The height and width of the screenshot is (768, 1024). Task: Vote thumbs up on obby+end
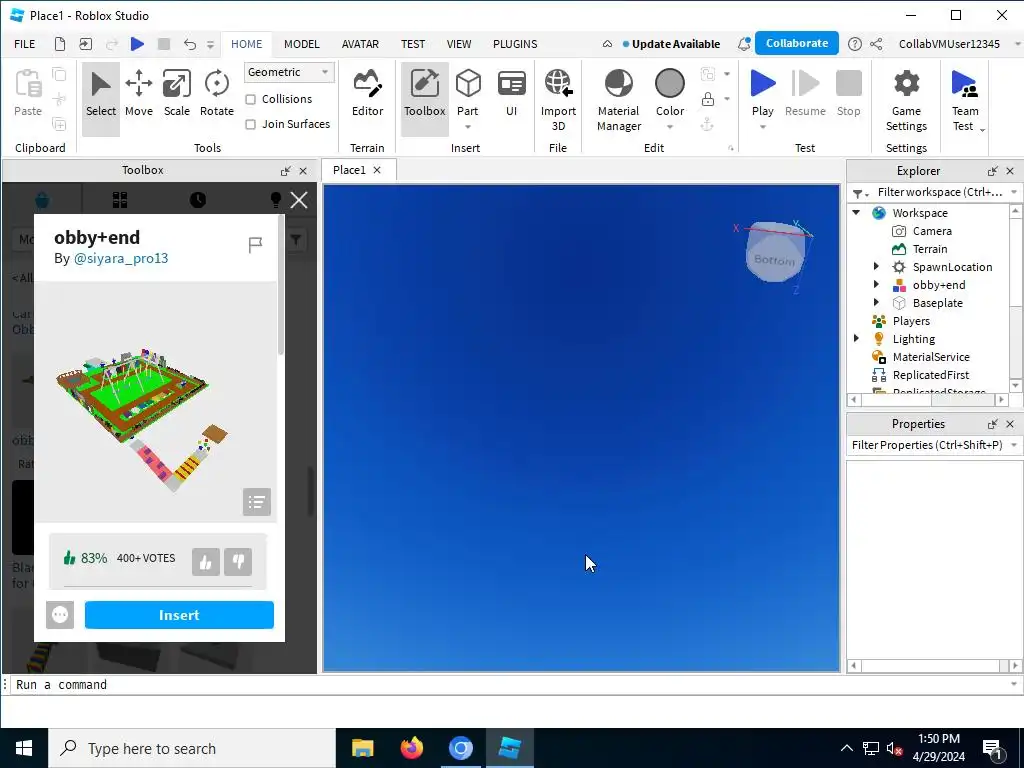pos(206,562)
